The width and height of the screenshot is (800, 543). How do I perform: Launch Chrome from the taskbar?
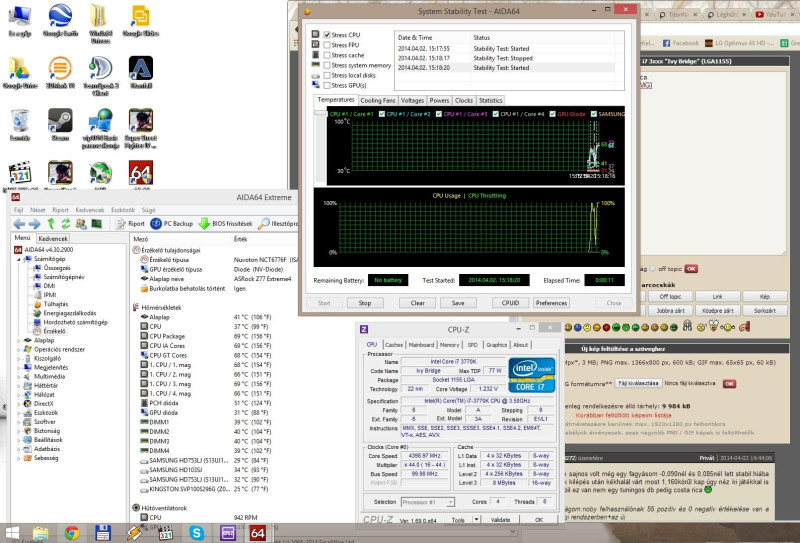[x=72, y=533]
